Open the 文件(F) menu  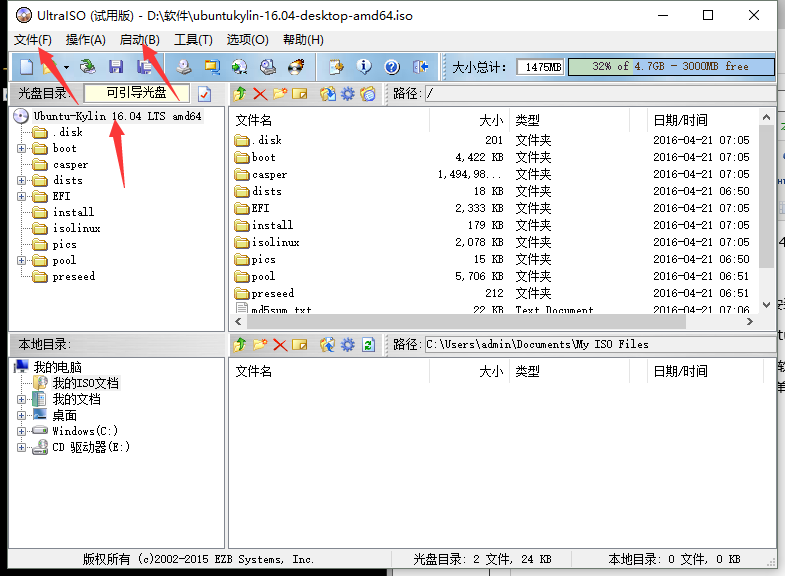(x=33, y=40)
